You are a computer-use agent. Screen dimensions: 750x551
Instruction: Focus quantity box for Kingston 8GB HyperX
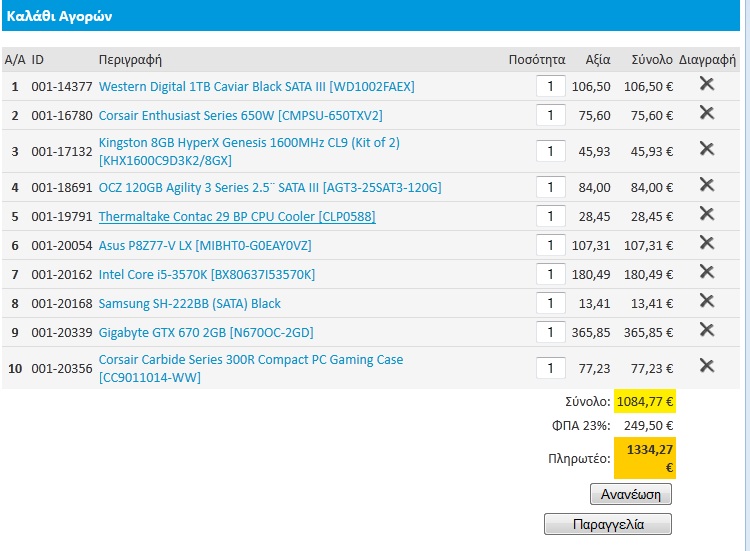pyautogui.click(x=551, y=151)
